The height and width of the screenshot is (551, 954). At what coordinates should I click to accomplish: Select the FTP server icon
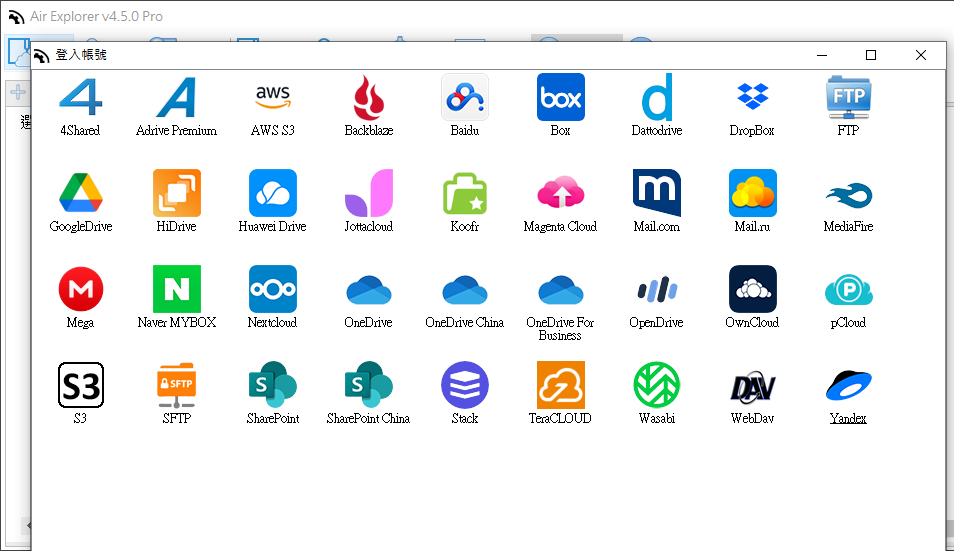click(x=848, y=97)
